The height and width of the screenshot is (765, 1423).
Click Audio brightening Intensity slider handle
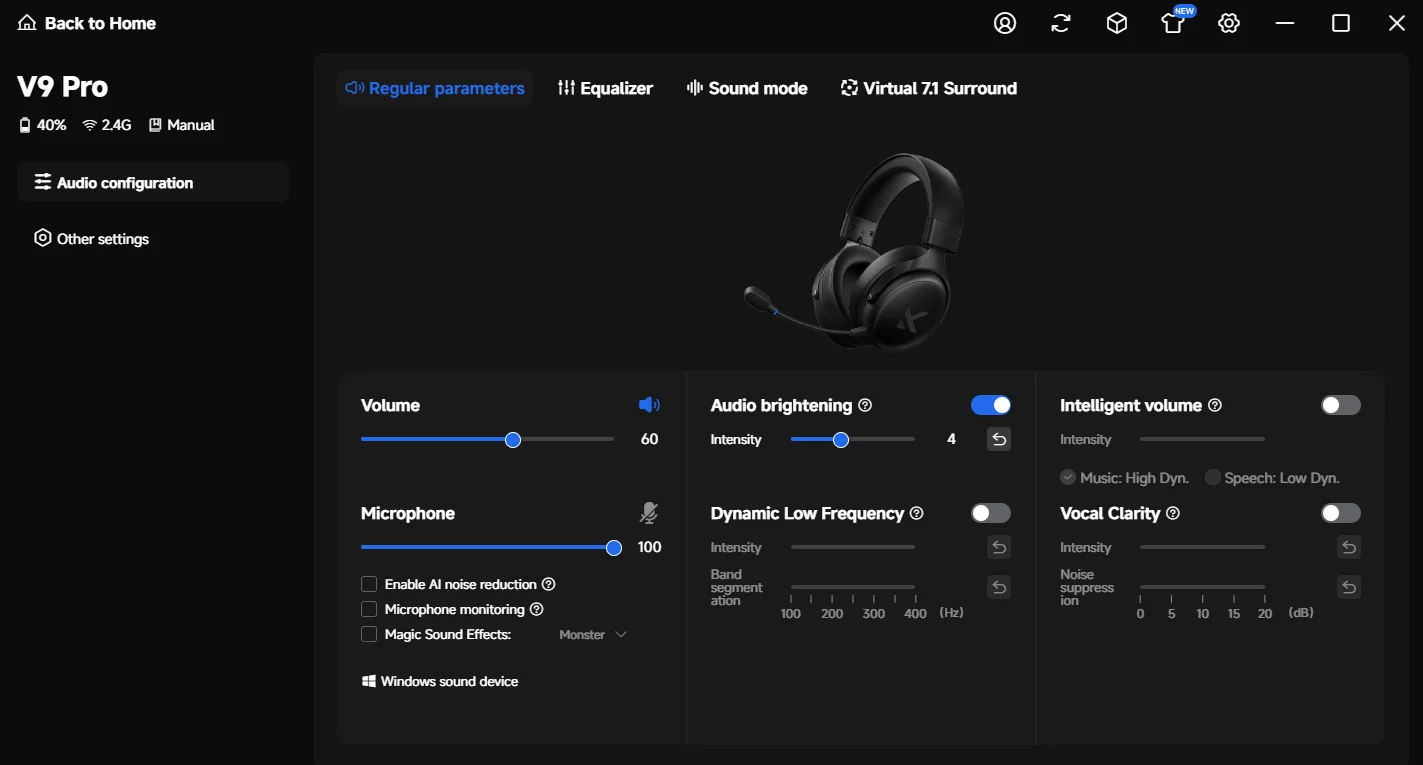click(x=841, y=439)
